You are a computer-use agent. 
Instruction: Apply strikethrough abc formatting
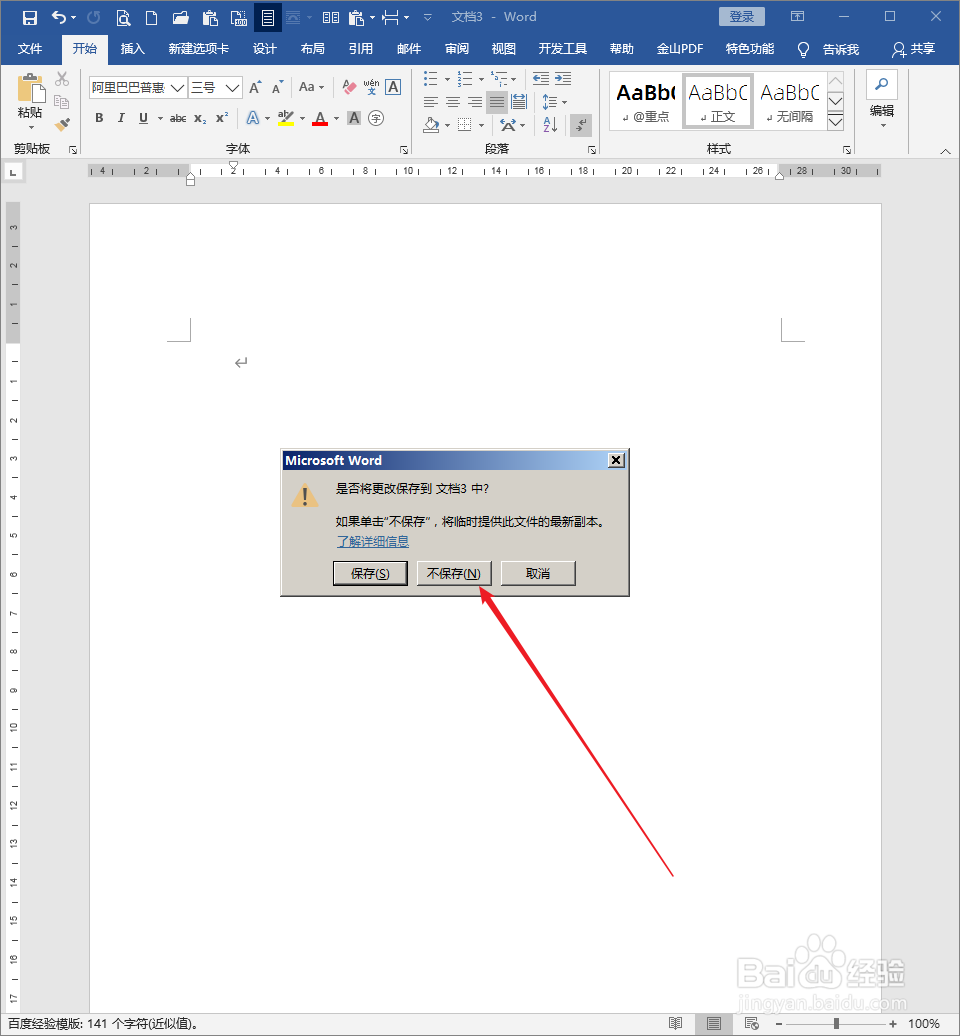[178, 118]
